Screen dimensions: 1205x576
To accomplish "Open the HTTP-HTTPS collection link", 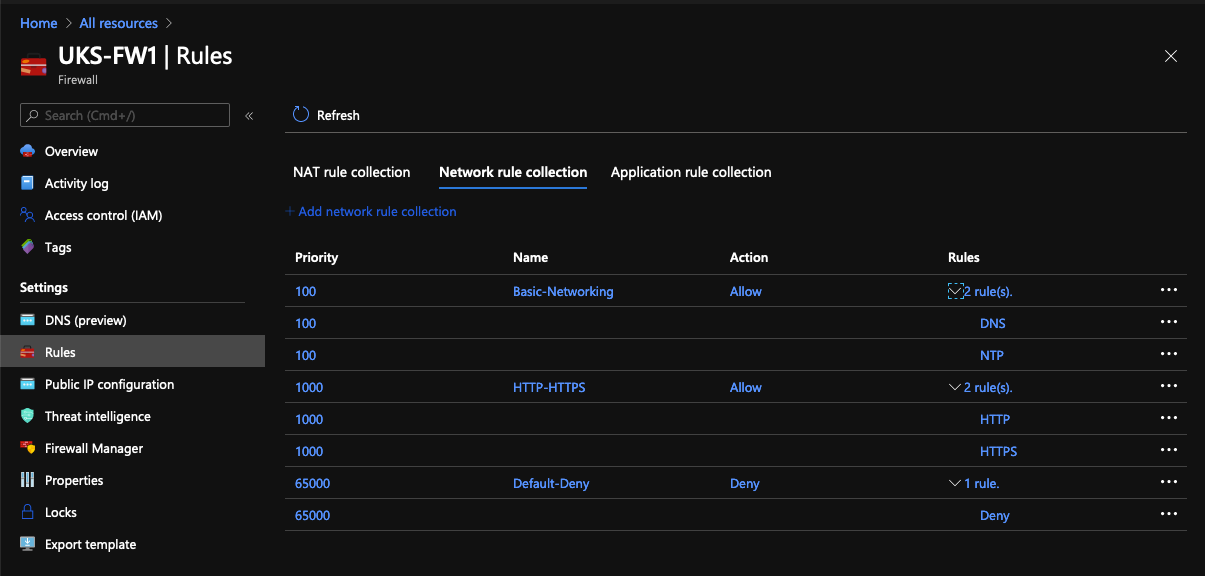I will click(549, 387).
